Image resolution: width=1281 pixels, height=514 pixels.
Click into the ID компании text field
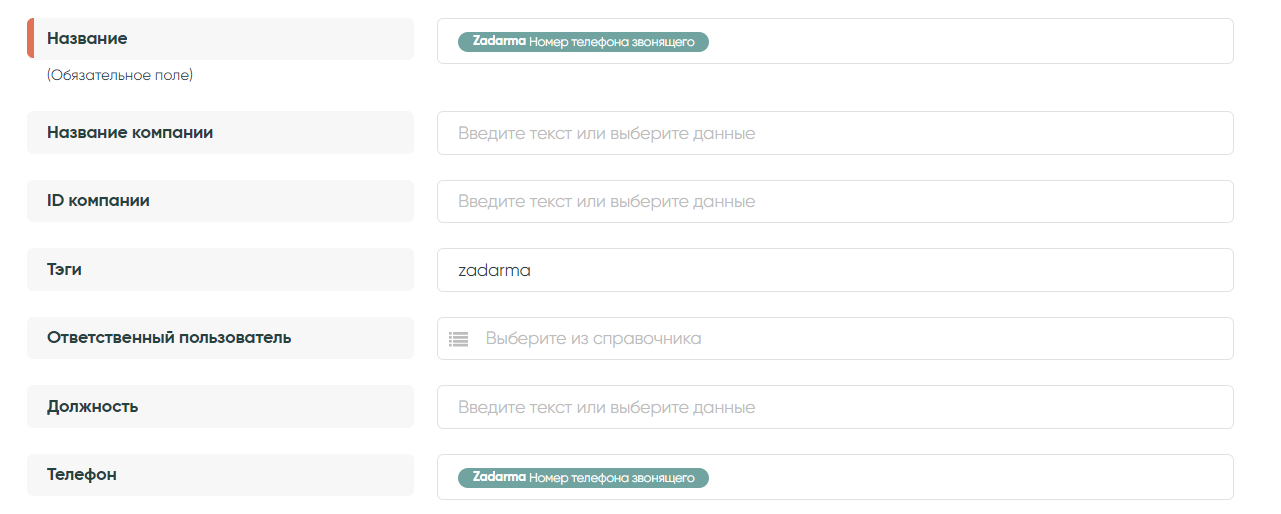835,202
